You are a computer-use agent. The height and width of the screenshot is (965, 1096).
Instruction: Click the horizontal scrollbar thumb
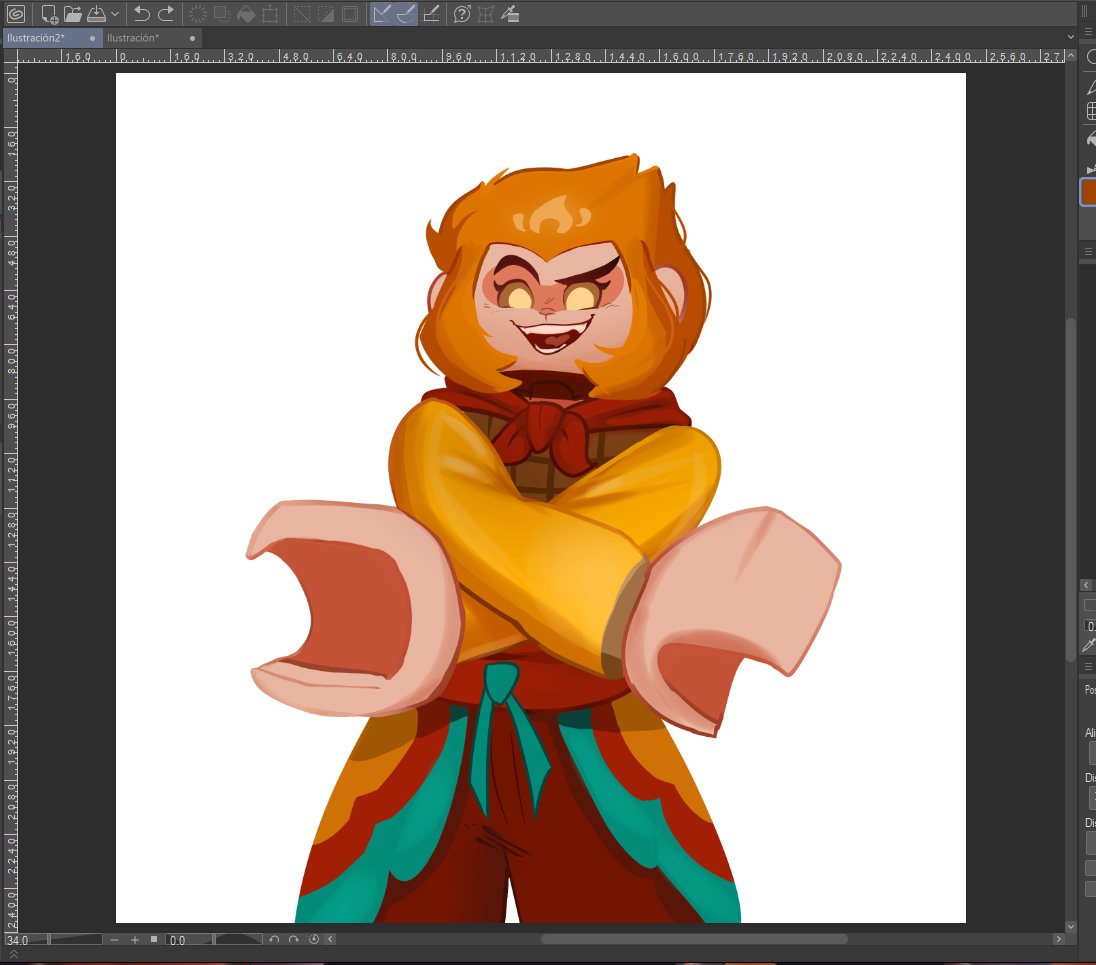pyautogui.click(x=694, y=939)
